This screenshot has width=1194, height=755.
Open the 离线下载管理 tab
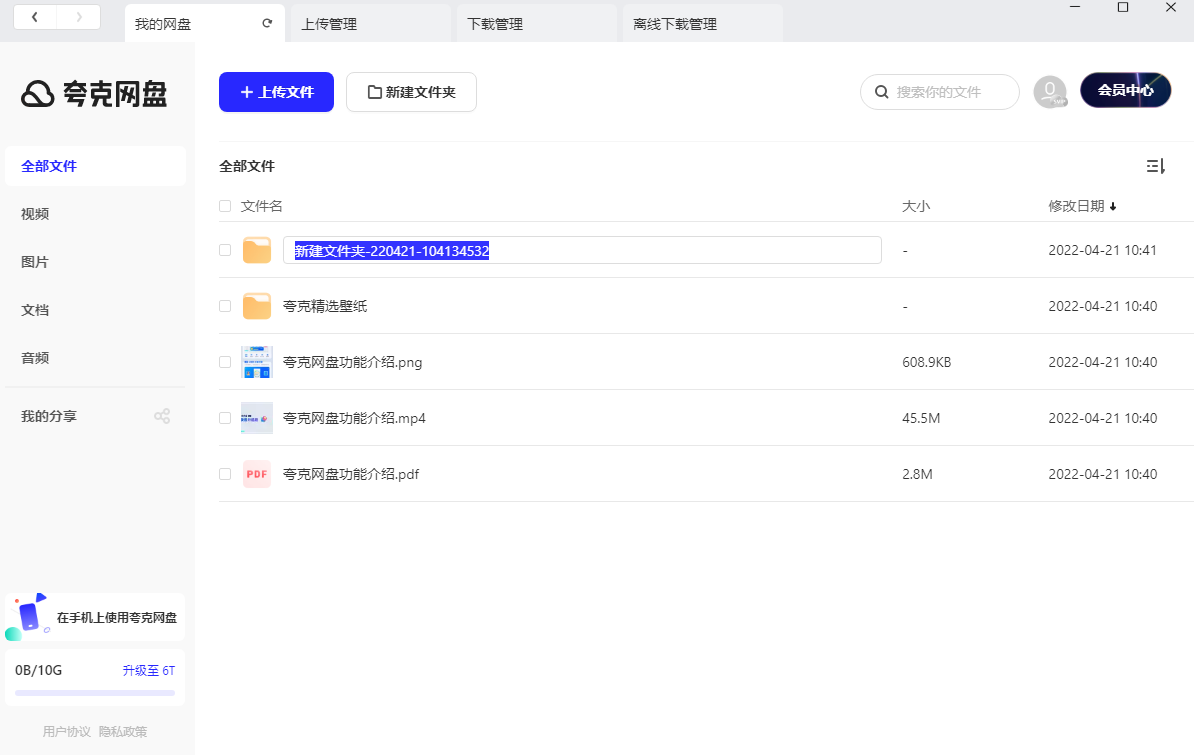(x=700, y=24)
